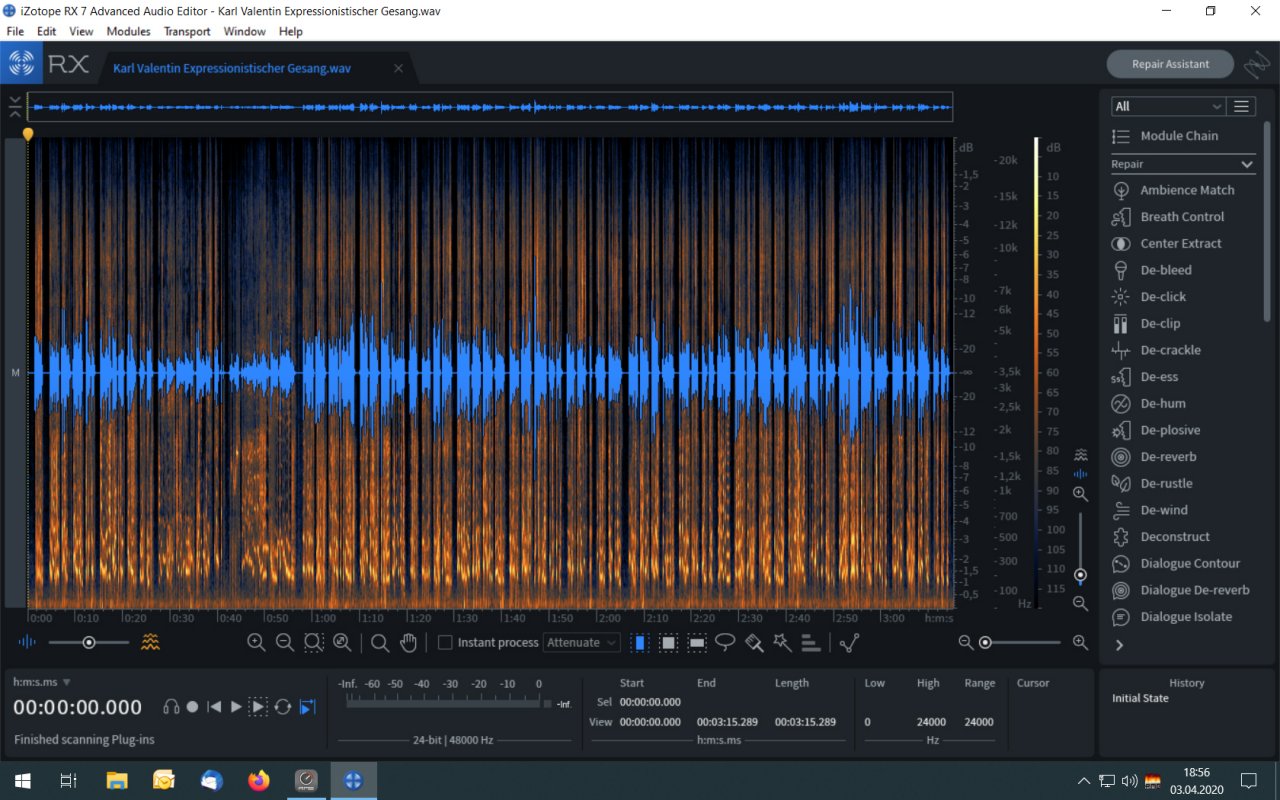1280x800 pixels.
Task: Collapse the waveform overview strip
Action: [x=14, y=106]
